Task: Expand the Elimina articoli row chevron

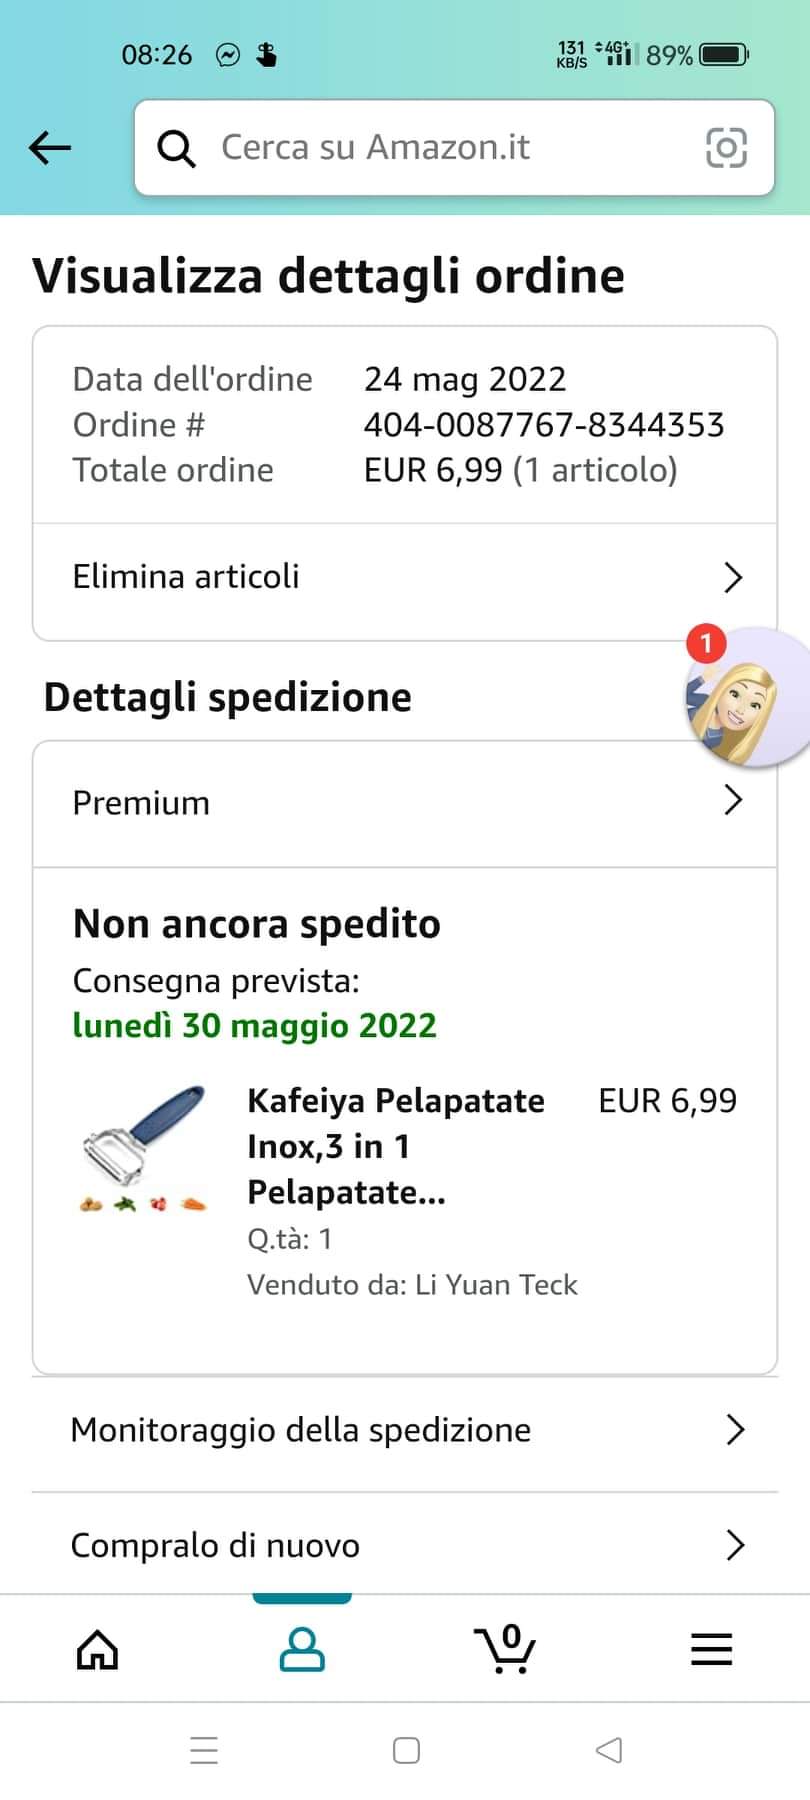Action: (x=733, y=577)
